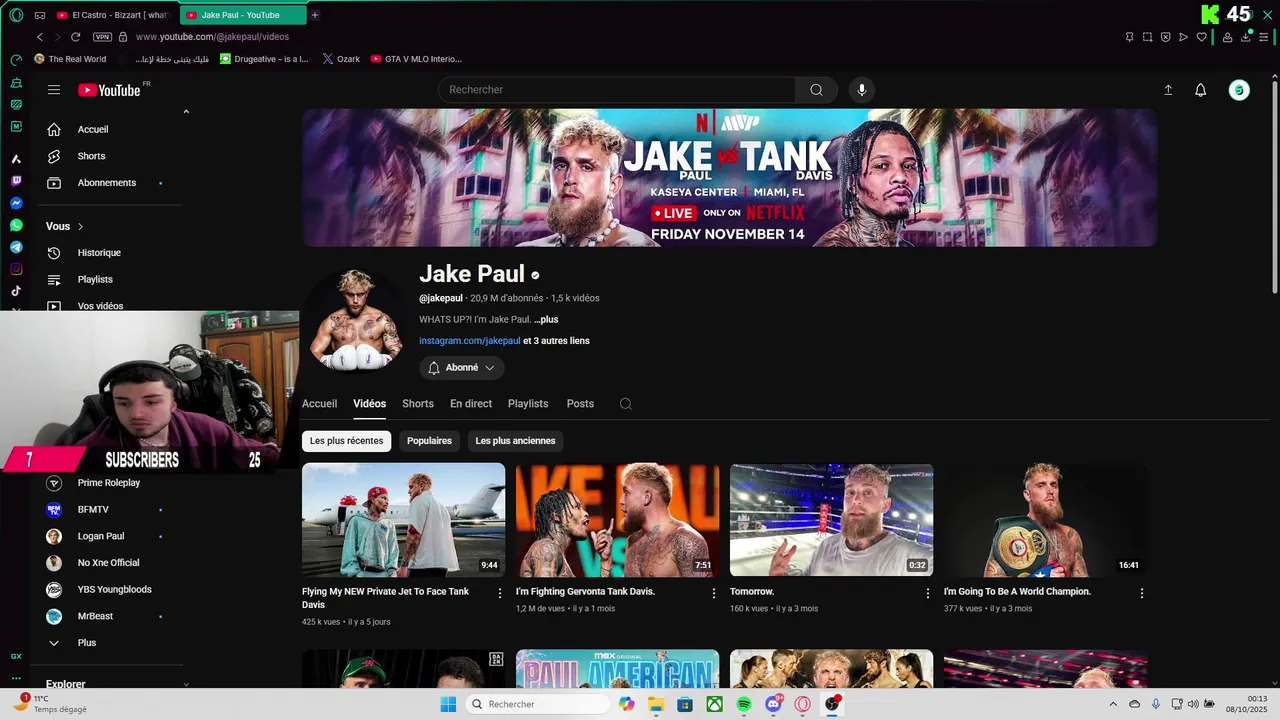Click the heart bookmark icon in toolbar
Screen dimensions: 1280x720
(1202, 37)
